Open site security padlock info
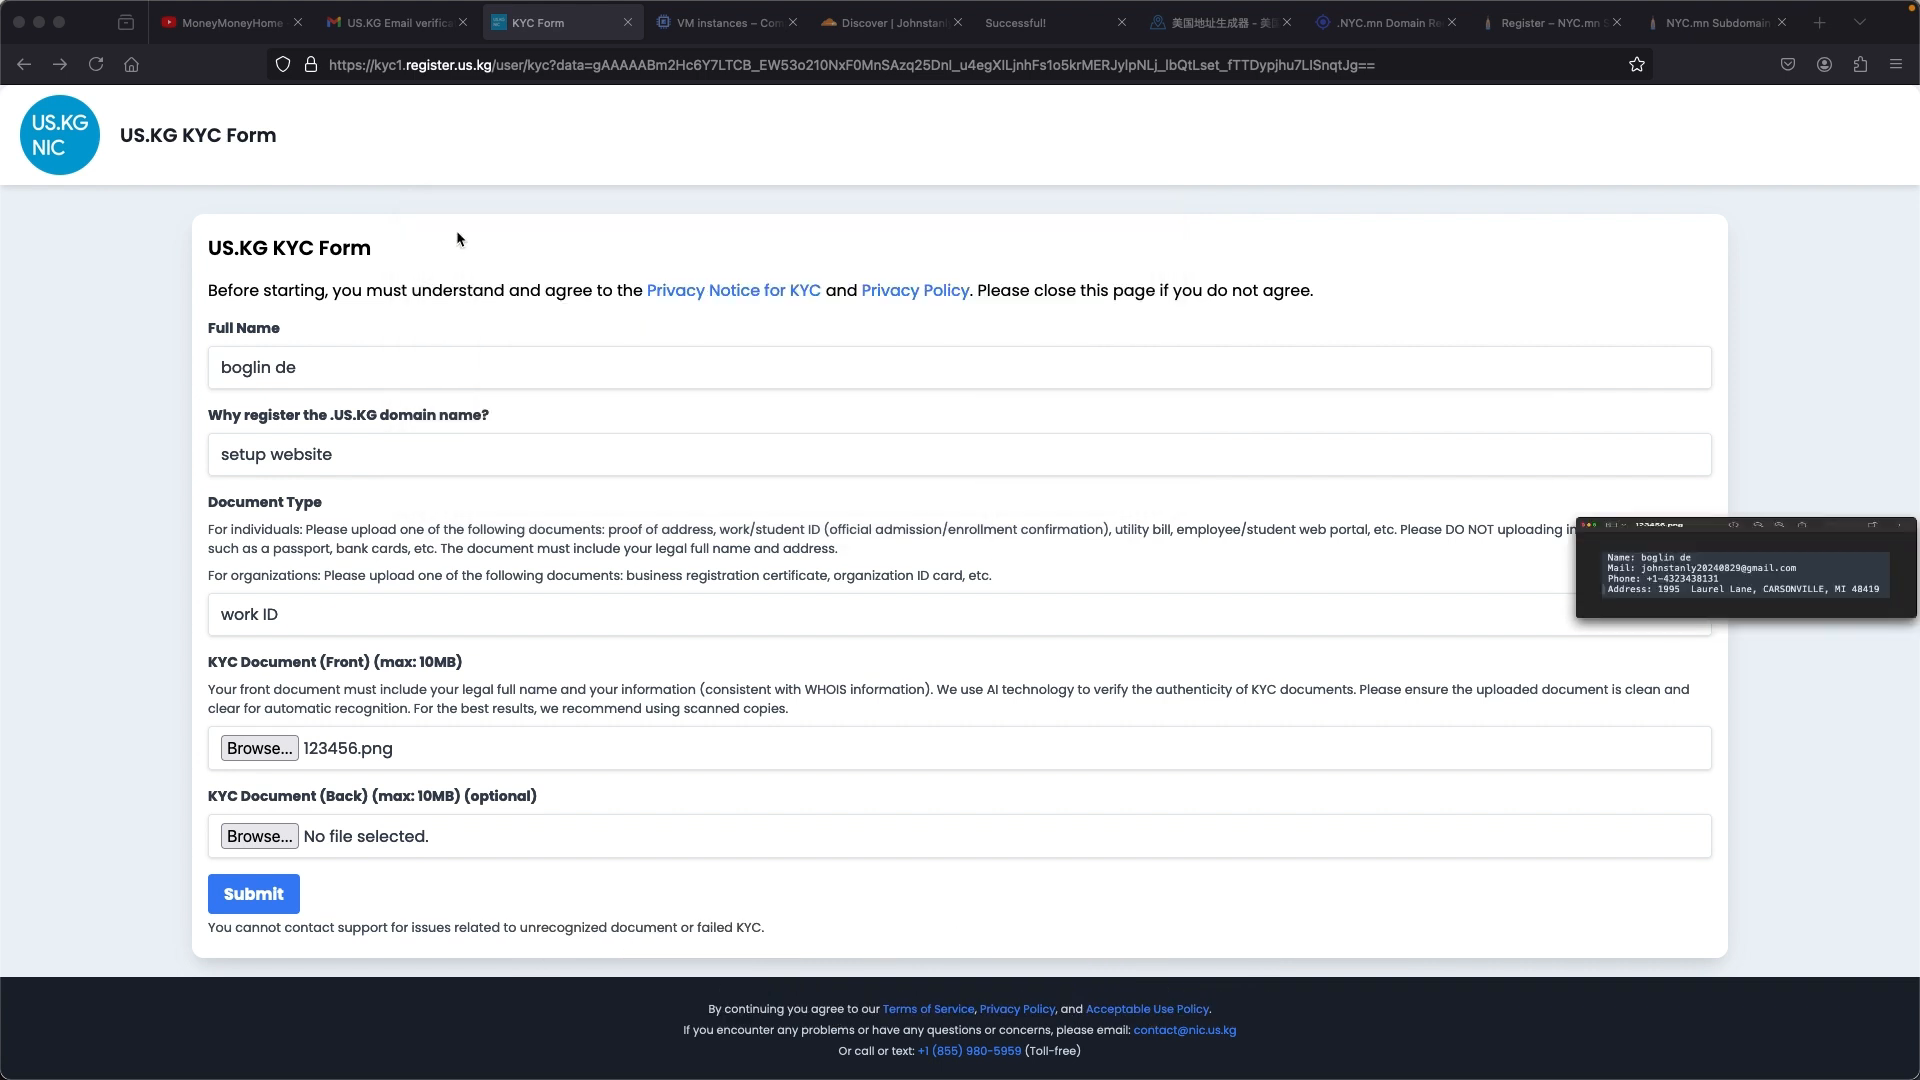The height and width of the screenshot is (1080, 1920). pyautogui.click(x=311, y=65)
